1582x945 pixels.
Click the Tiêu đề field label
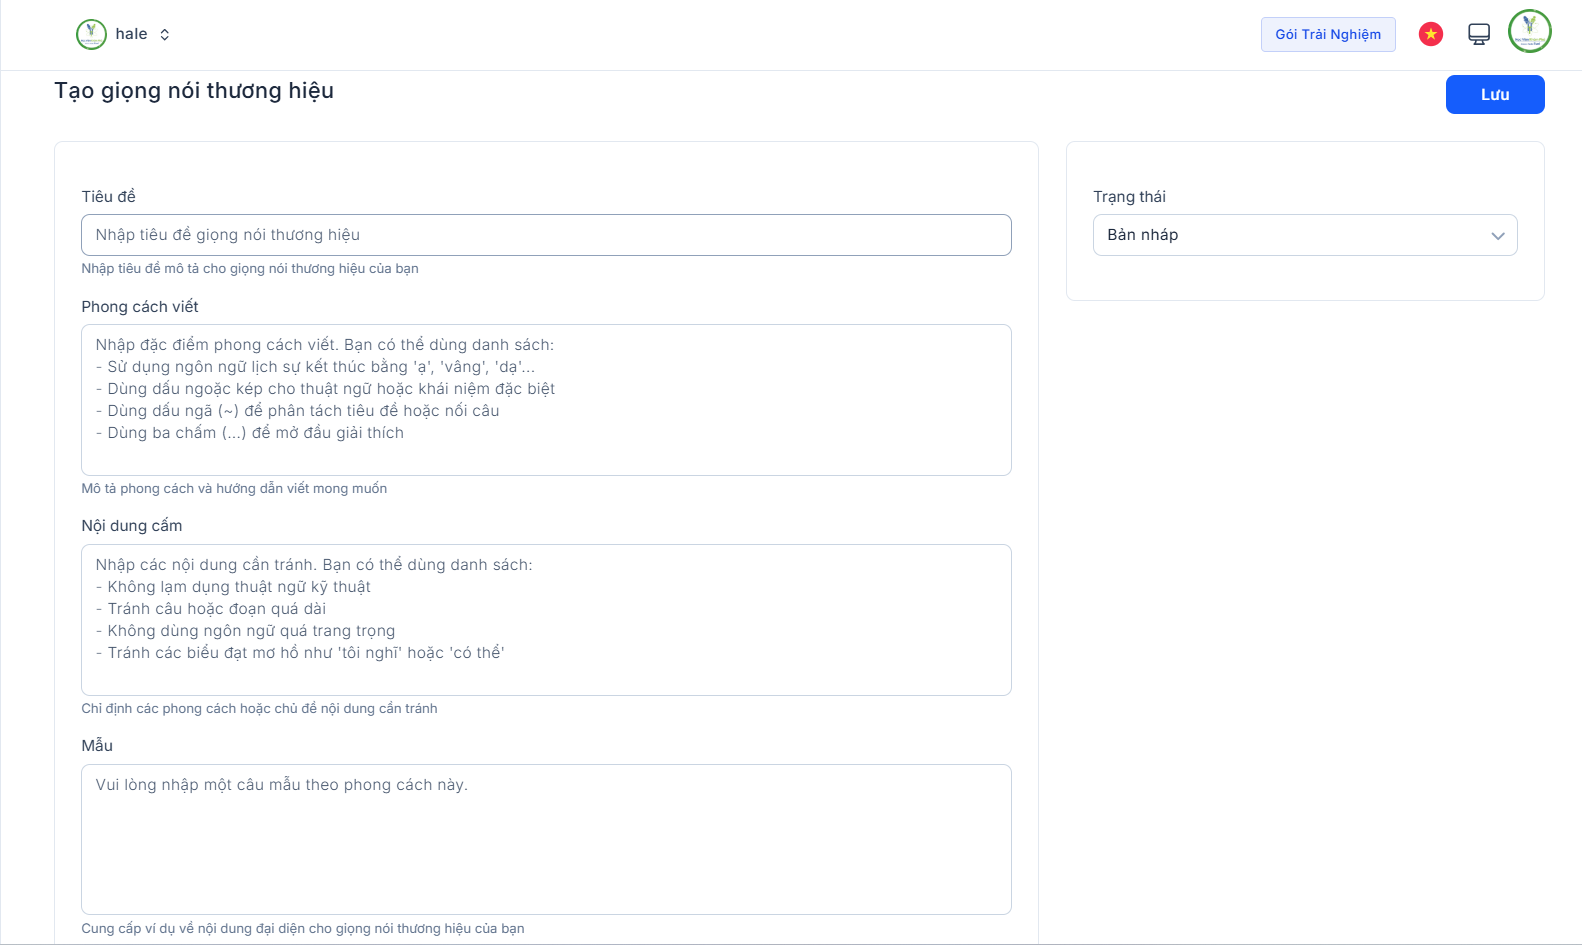point(108,197)
